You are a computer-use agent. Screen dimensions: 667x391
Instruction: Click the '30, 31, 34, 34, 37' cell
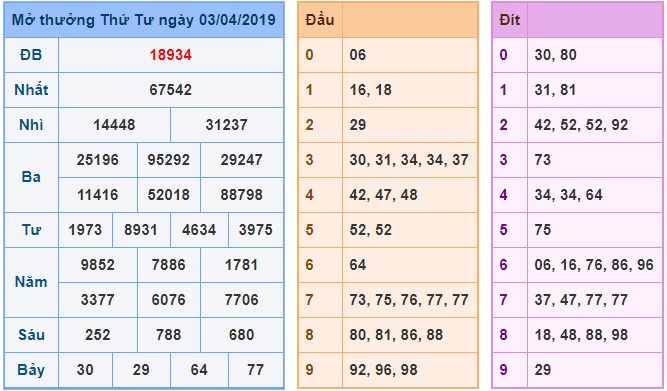[x=409, y=160]
